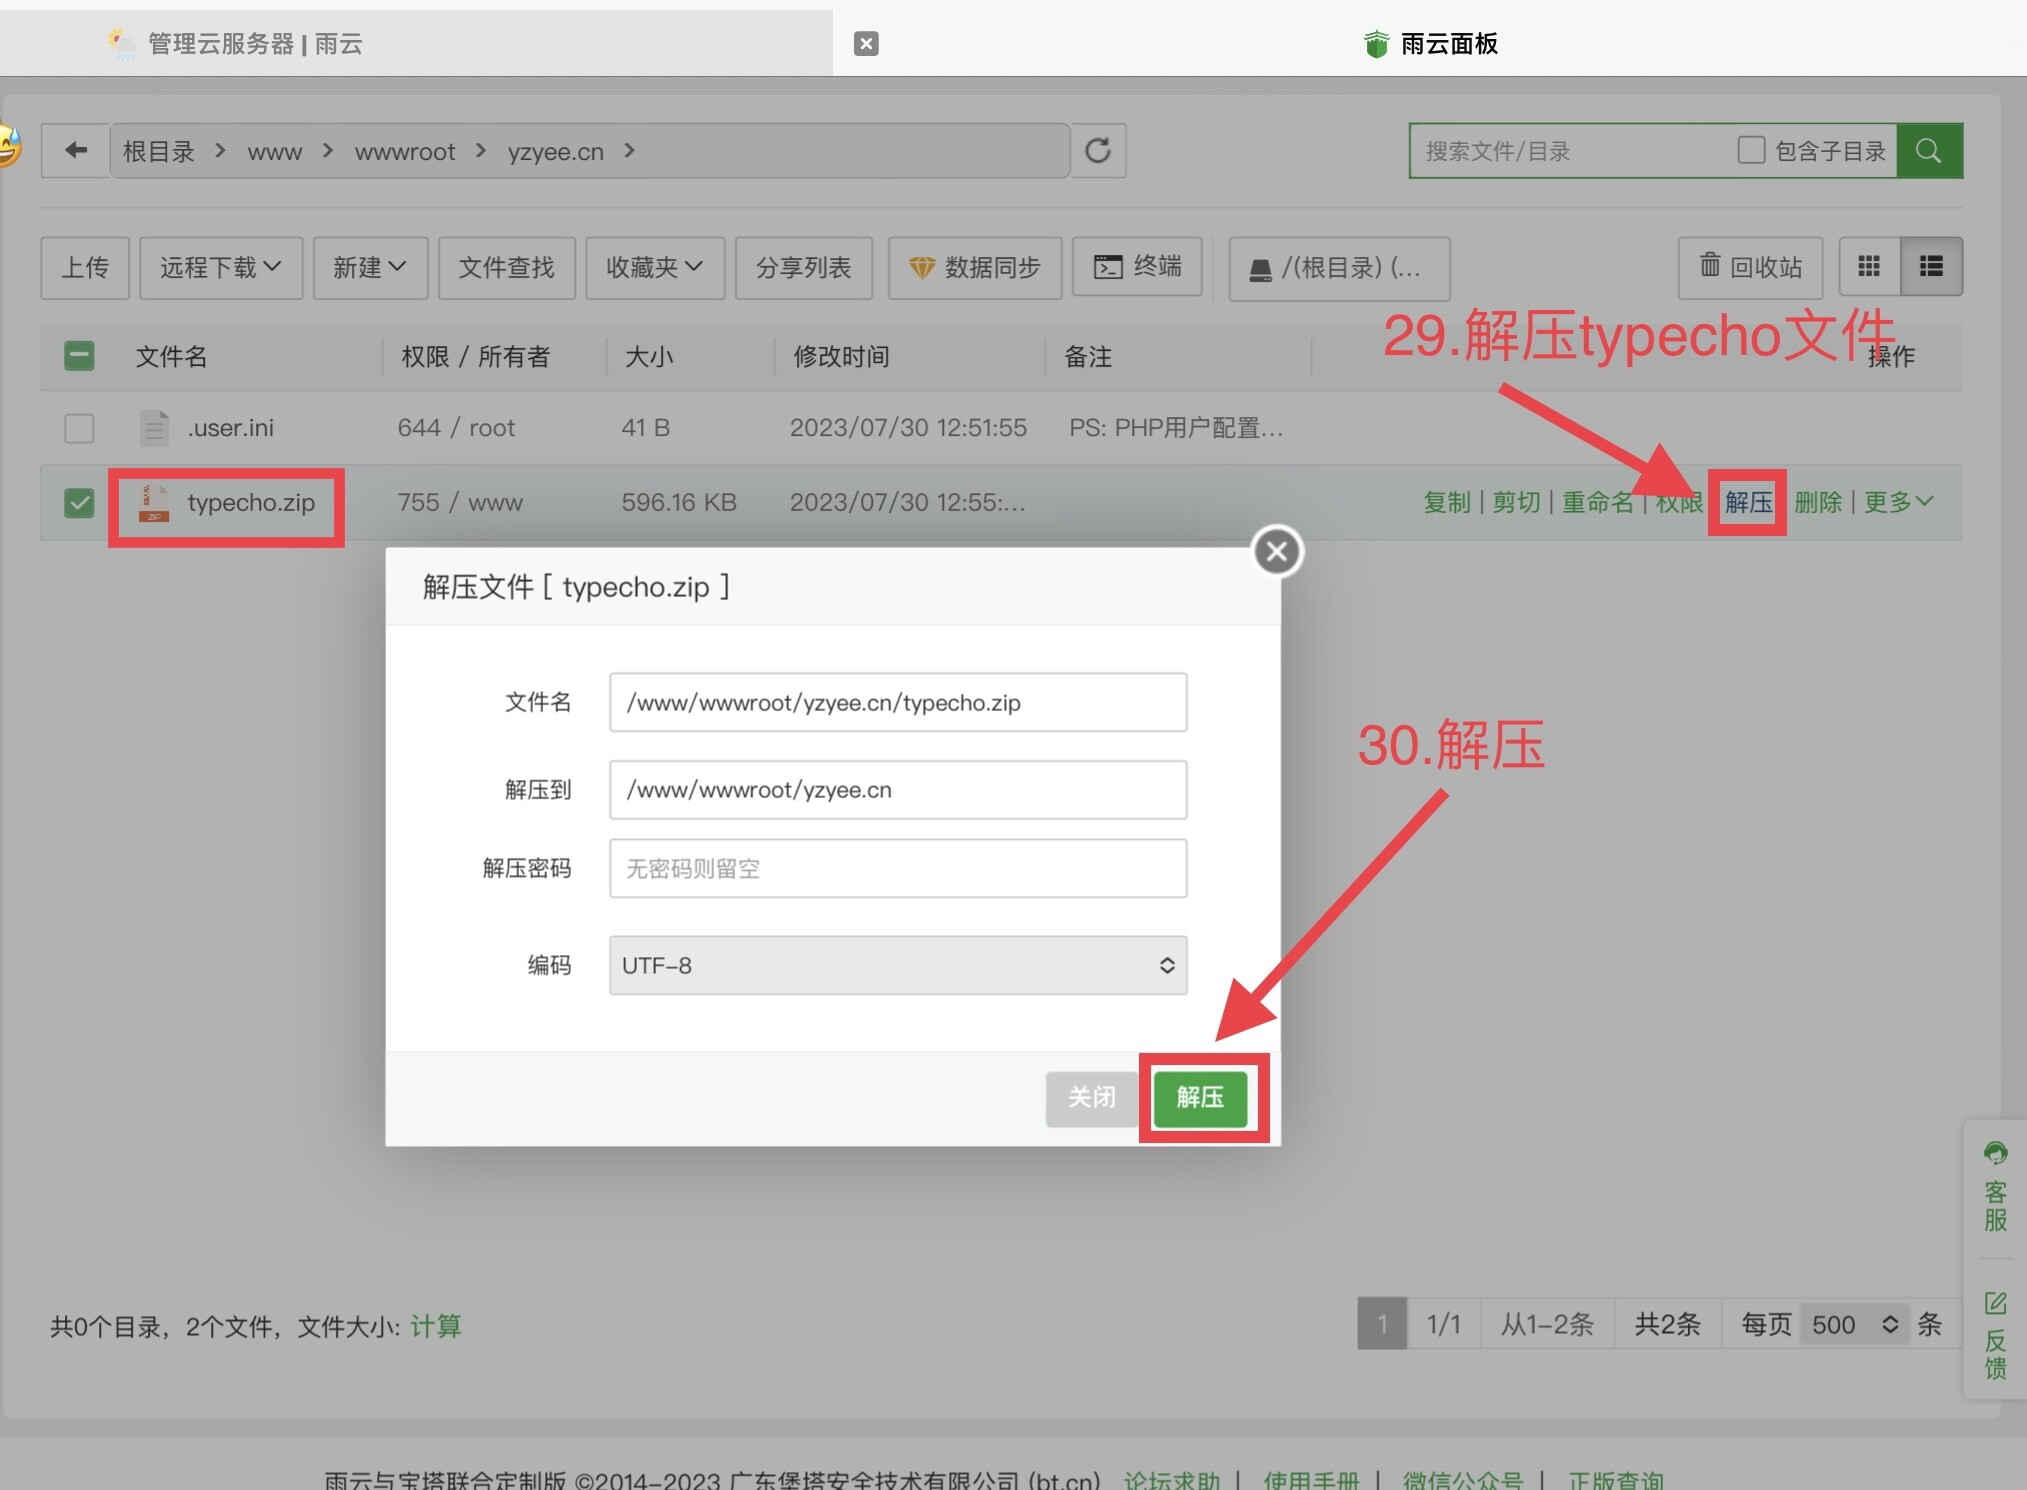Click the 上传 upload button
This screenshot has height=1490, width=2027.
coord(85,267)
